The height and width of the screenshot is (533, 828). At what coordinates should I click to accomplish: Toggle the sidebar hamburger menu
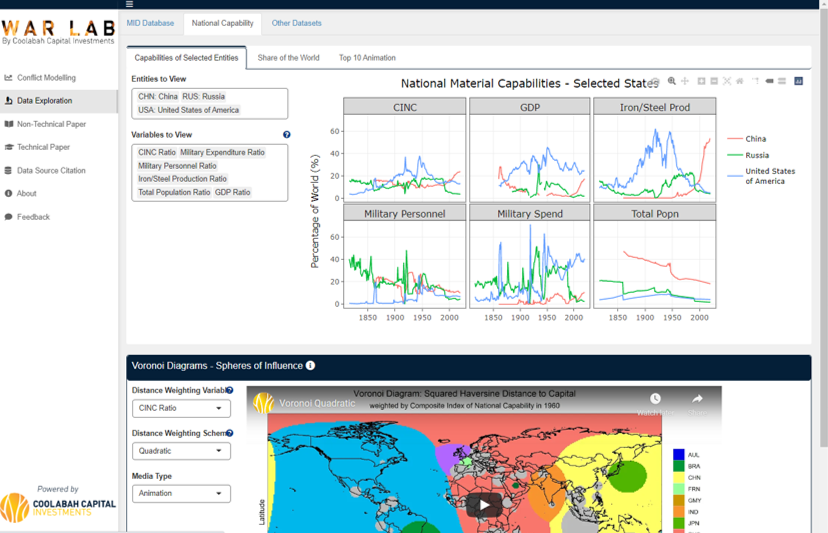pyautogui.click(x=129, y=5)
